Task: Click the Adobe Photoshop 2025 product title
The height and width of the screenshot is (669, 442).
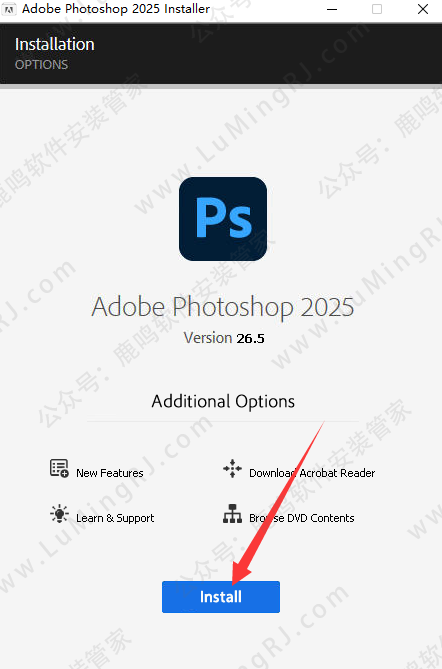Action: pyautogui.click(x=223, y=307)
